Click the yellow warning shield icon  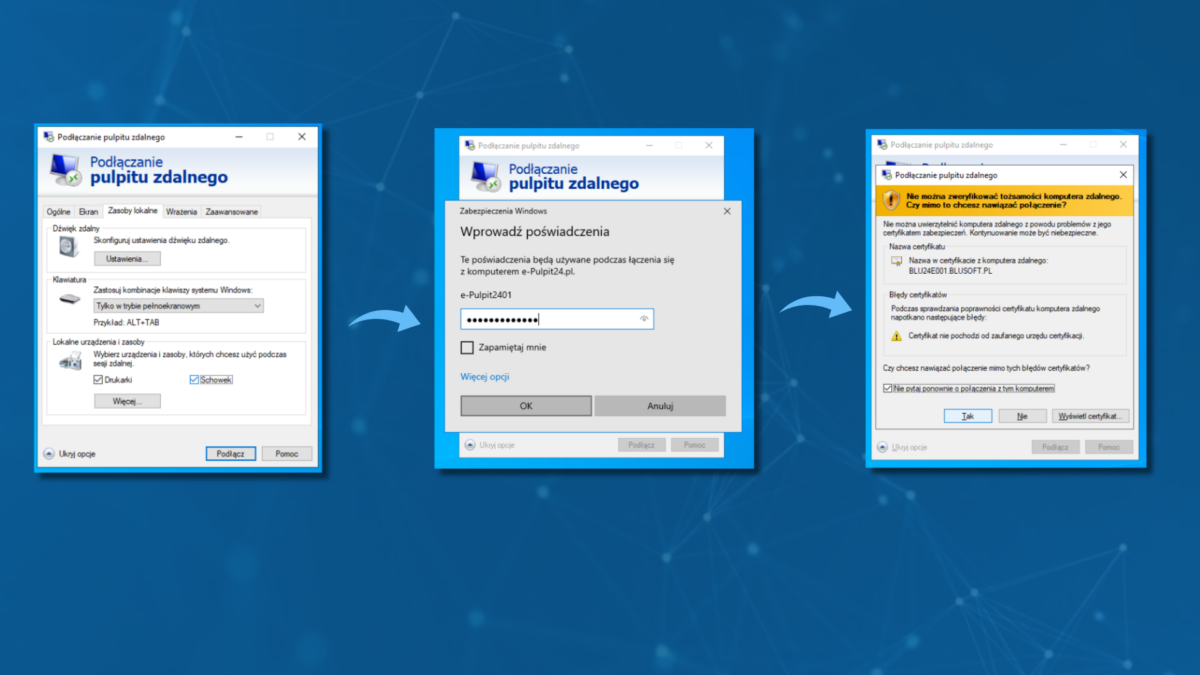[891, 199]
